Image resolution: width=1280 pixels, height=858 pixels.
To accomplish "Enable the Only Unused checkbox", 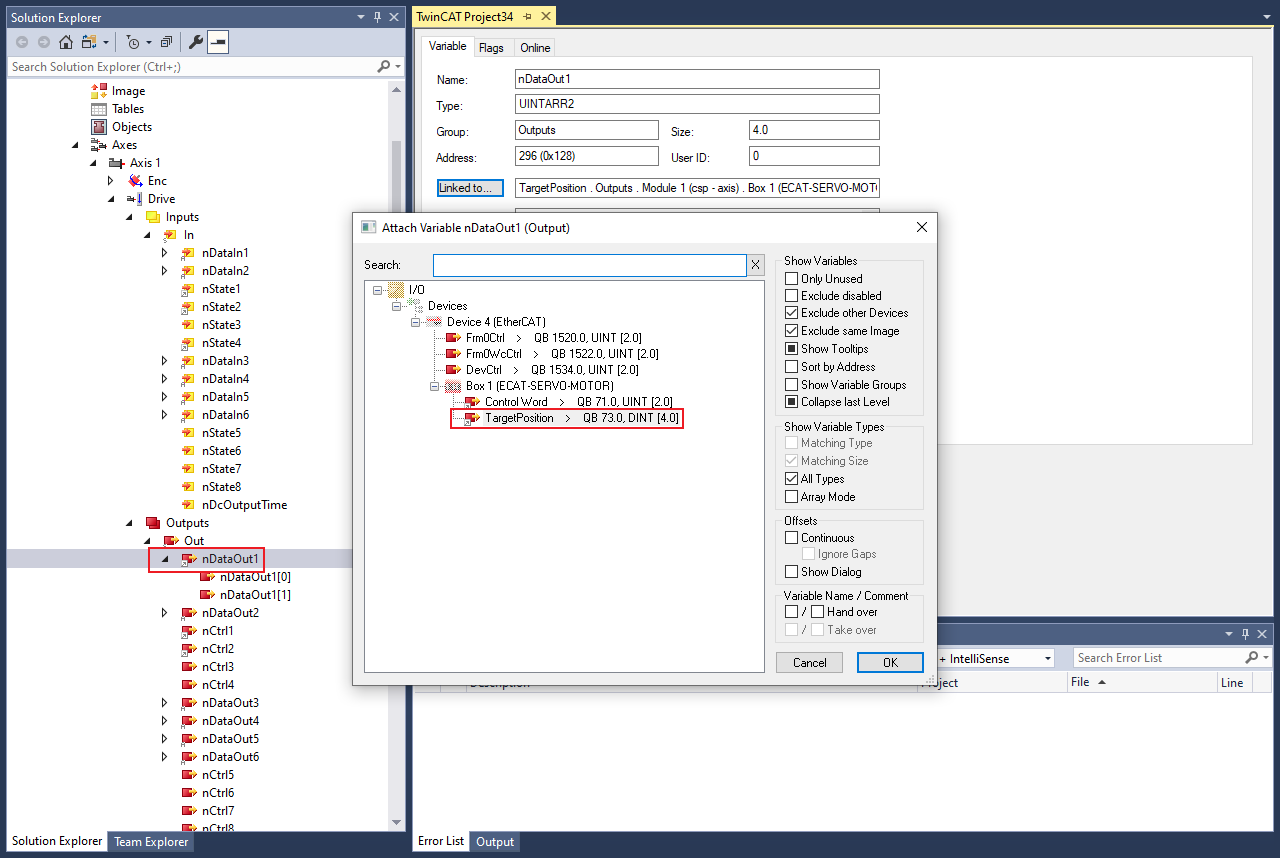I will pos(792,279).
